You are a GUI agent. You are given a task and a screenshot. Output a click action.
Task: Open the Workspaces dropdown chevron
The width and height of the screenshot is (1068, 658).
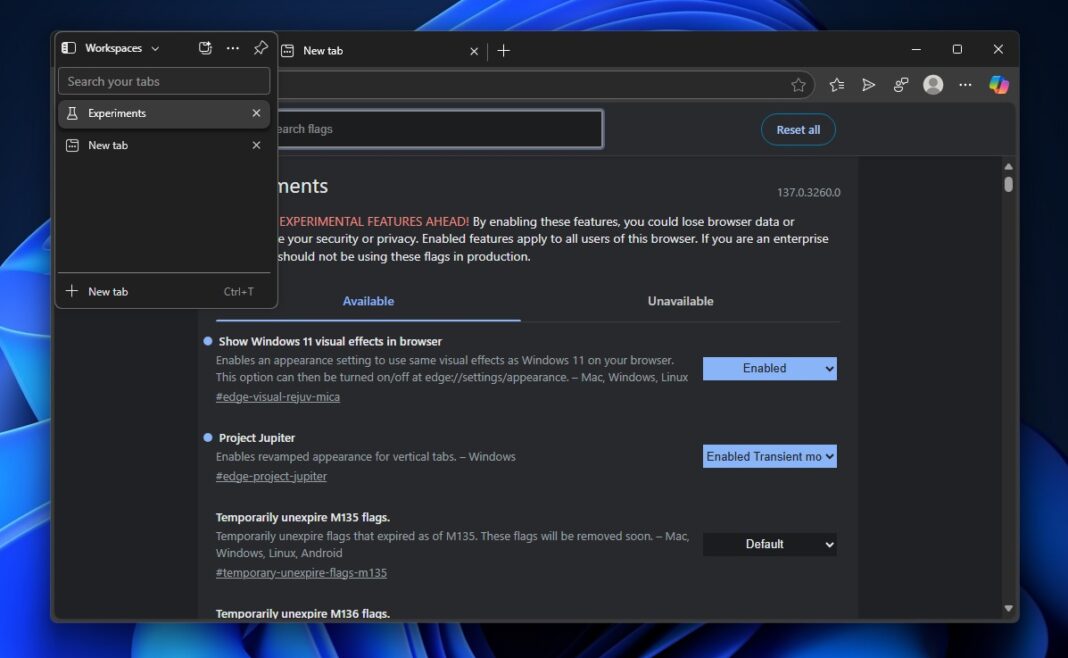click(155, 47)
